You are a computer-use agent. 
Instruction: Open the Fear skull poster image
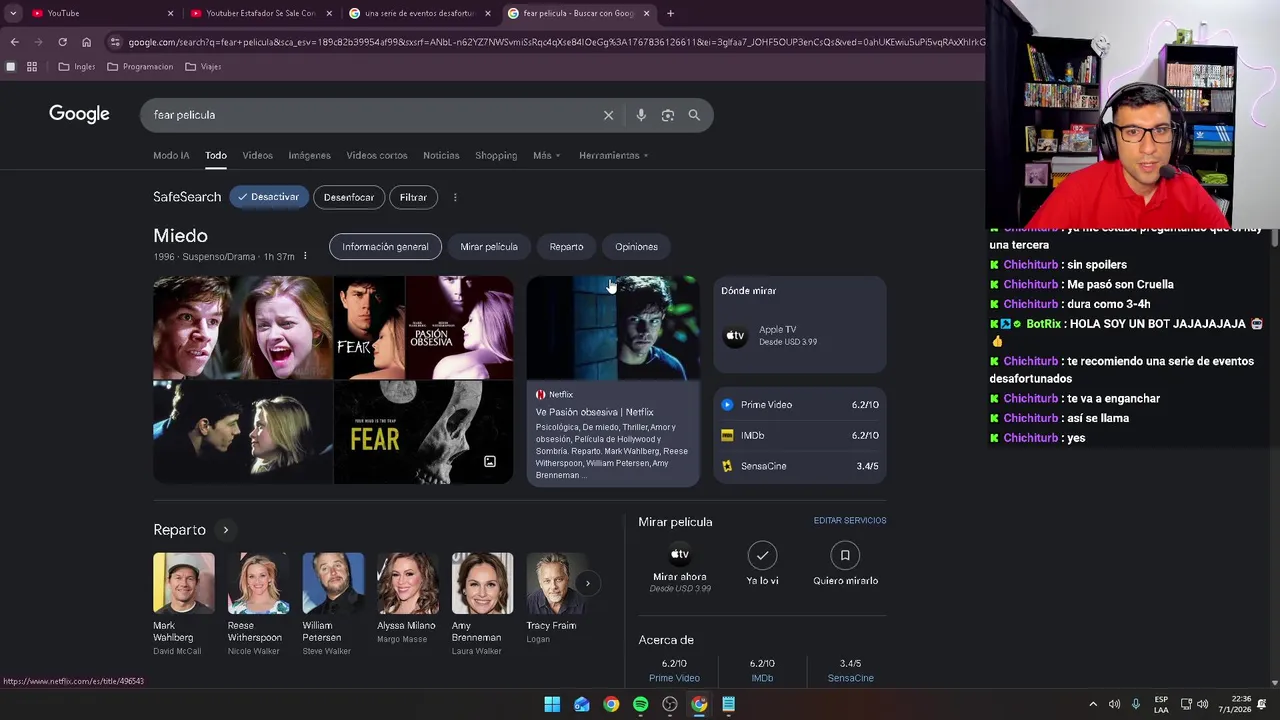coord(423,432)
